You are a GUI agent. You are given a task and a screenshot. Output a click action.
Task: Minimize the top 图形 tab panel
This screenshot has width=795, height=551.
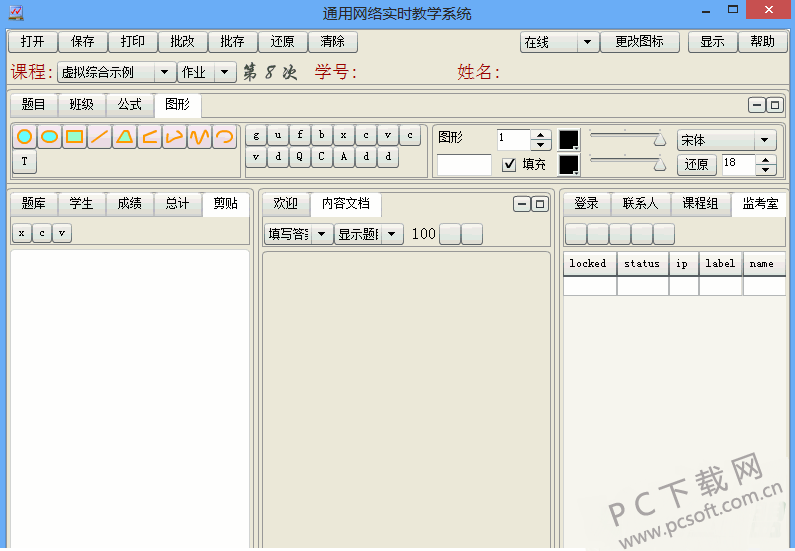point(756,105)
